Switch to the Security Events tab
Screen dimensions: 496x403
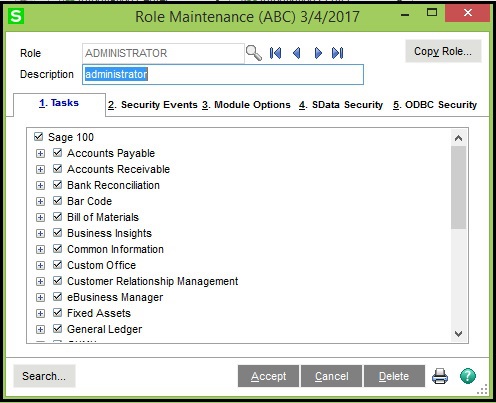point(153,105)
